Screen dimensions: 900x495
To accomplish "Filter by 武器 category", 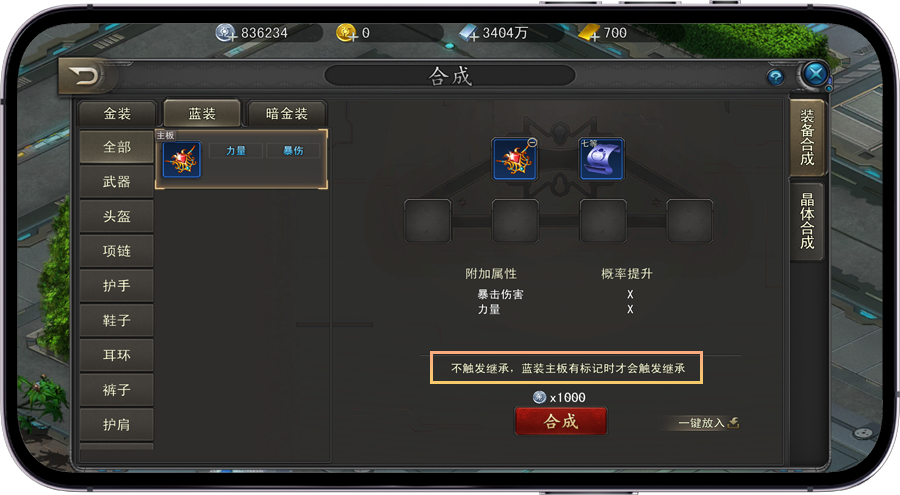I will [x=117, y=182].
